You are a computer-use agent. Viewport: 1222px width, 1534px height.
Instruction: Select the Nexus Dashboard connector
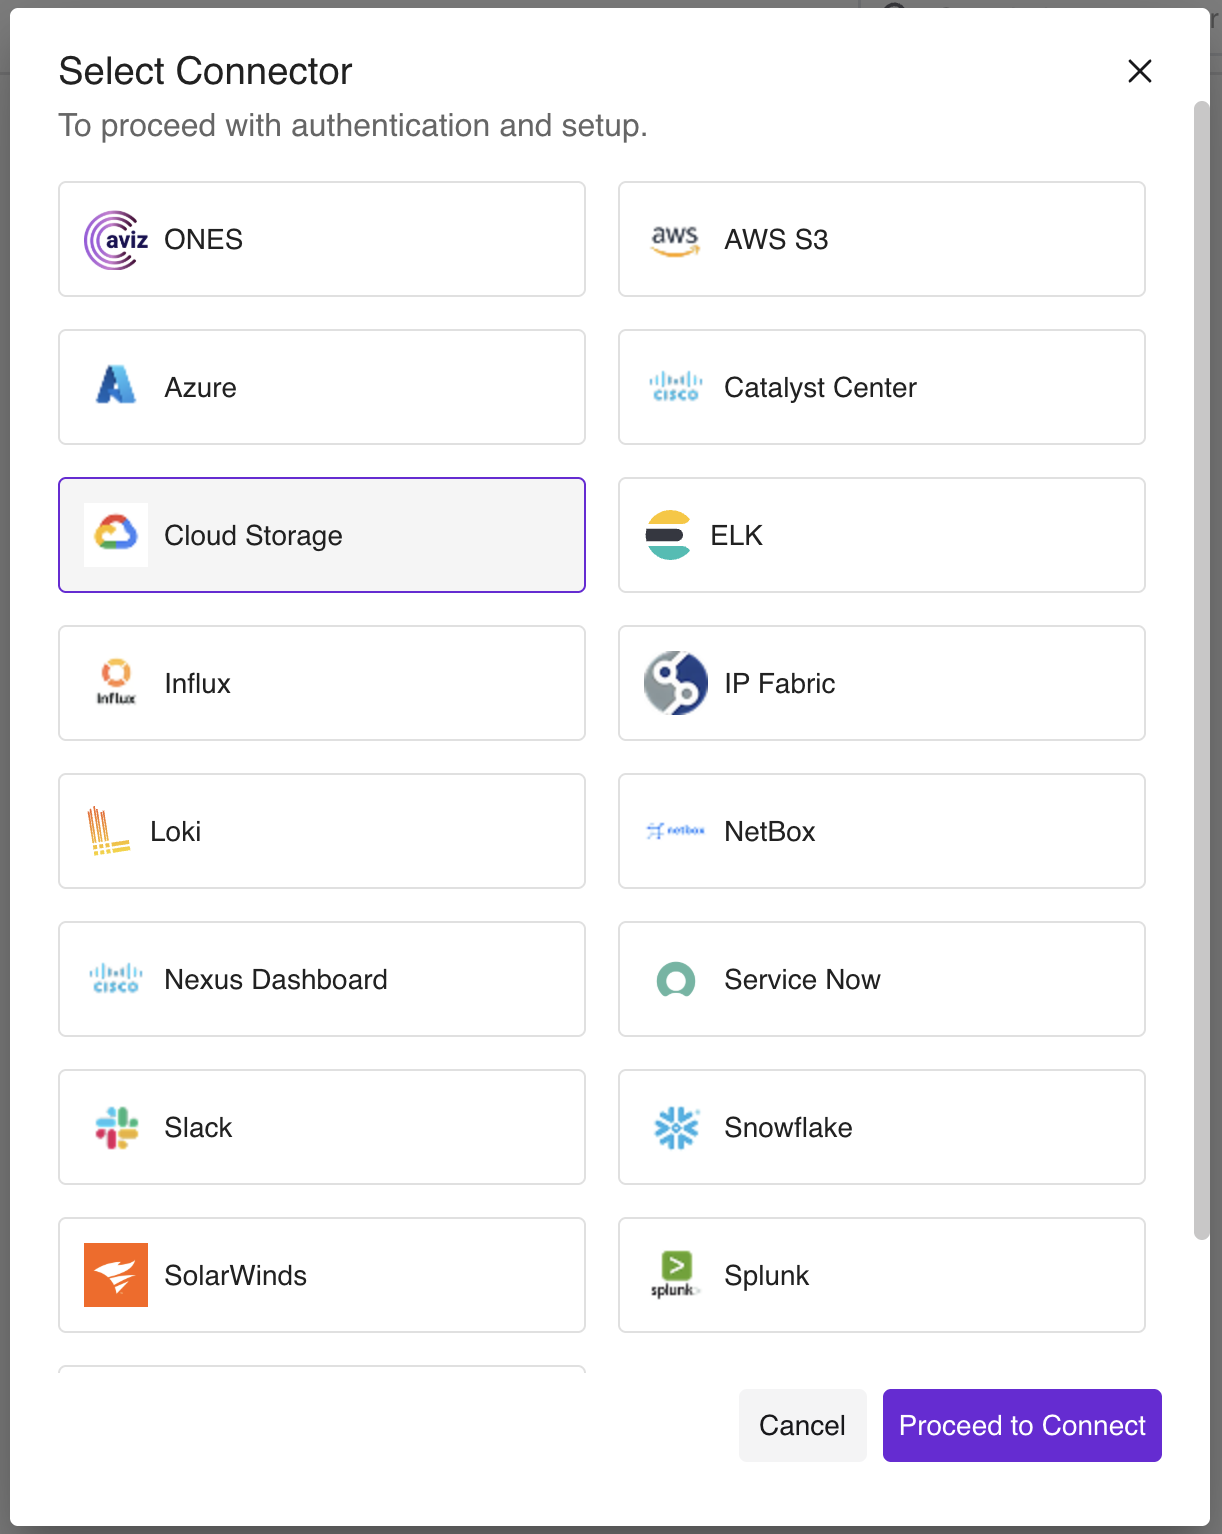pos(321,979)
